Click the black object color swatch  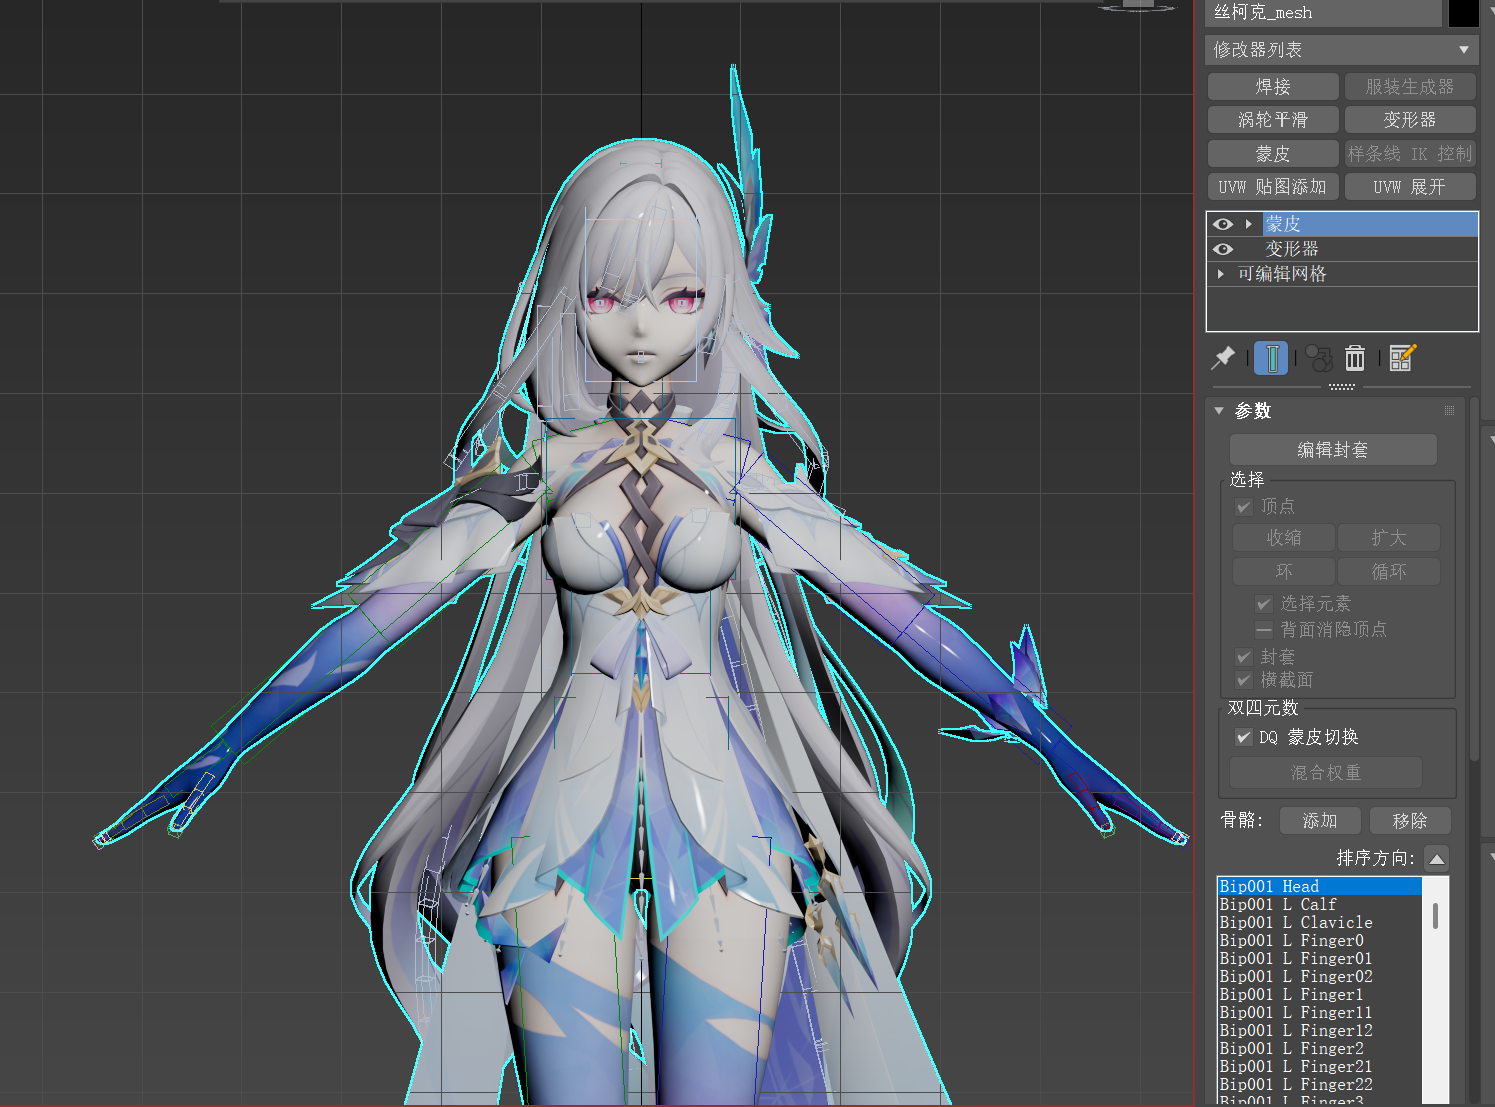(1463, 13)
